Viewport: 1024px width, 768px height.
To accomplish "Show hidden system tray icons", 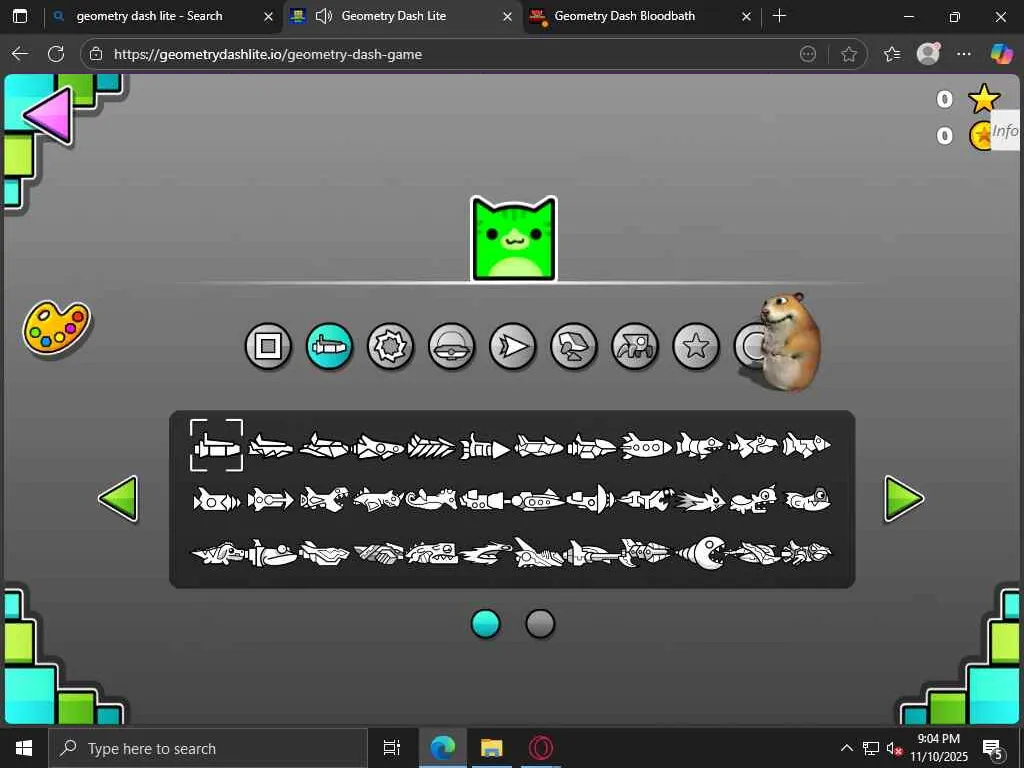I will (846, 748).
